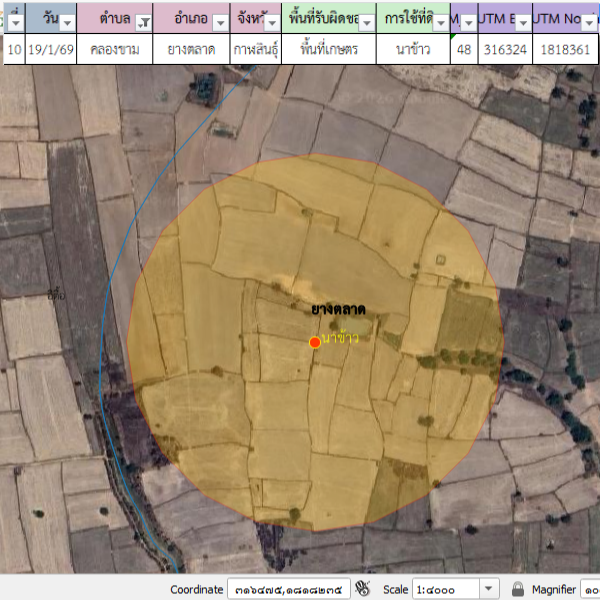The width and height of the screenshot is (600, 600).
Task: Open the จังหวัด column filter dropdown
Action: [270, 21]
